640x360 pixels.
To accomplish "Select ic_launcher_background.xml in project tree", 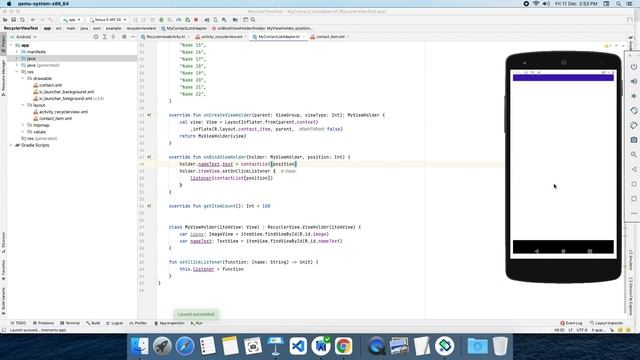I will point(64,92).
